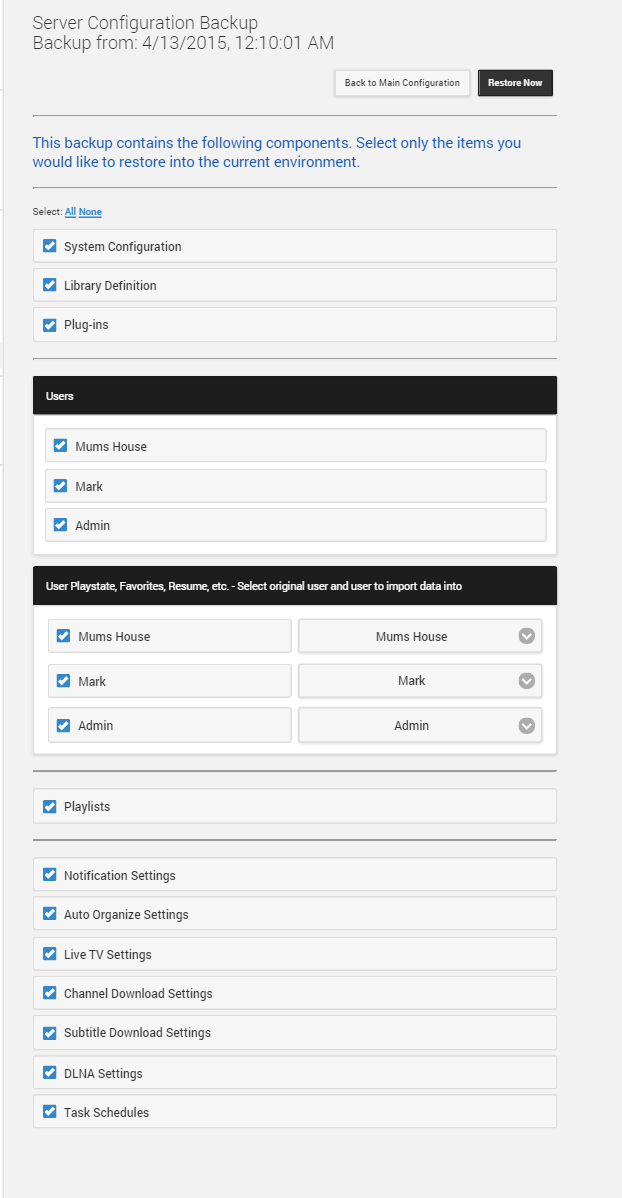This screenshot has height=1198, width=622.
Task: Toggle the Playlists checkbox
Action: coord(50,806)
